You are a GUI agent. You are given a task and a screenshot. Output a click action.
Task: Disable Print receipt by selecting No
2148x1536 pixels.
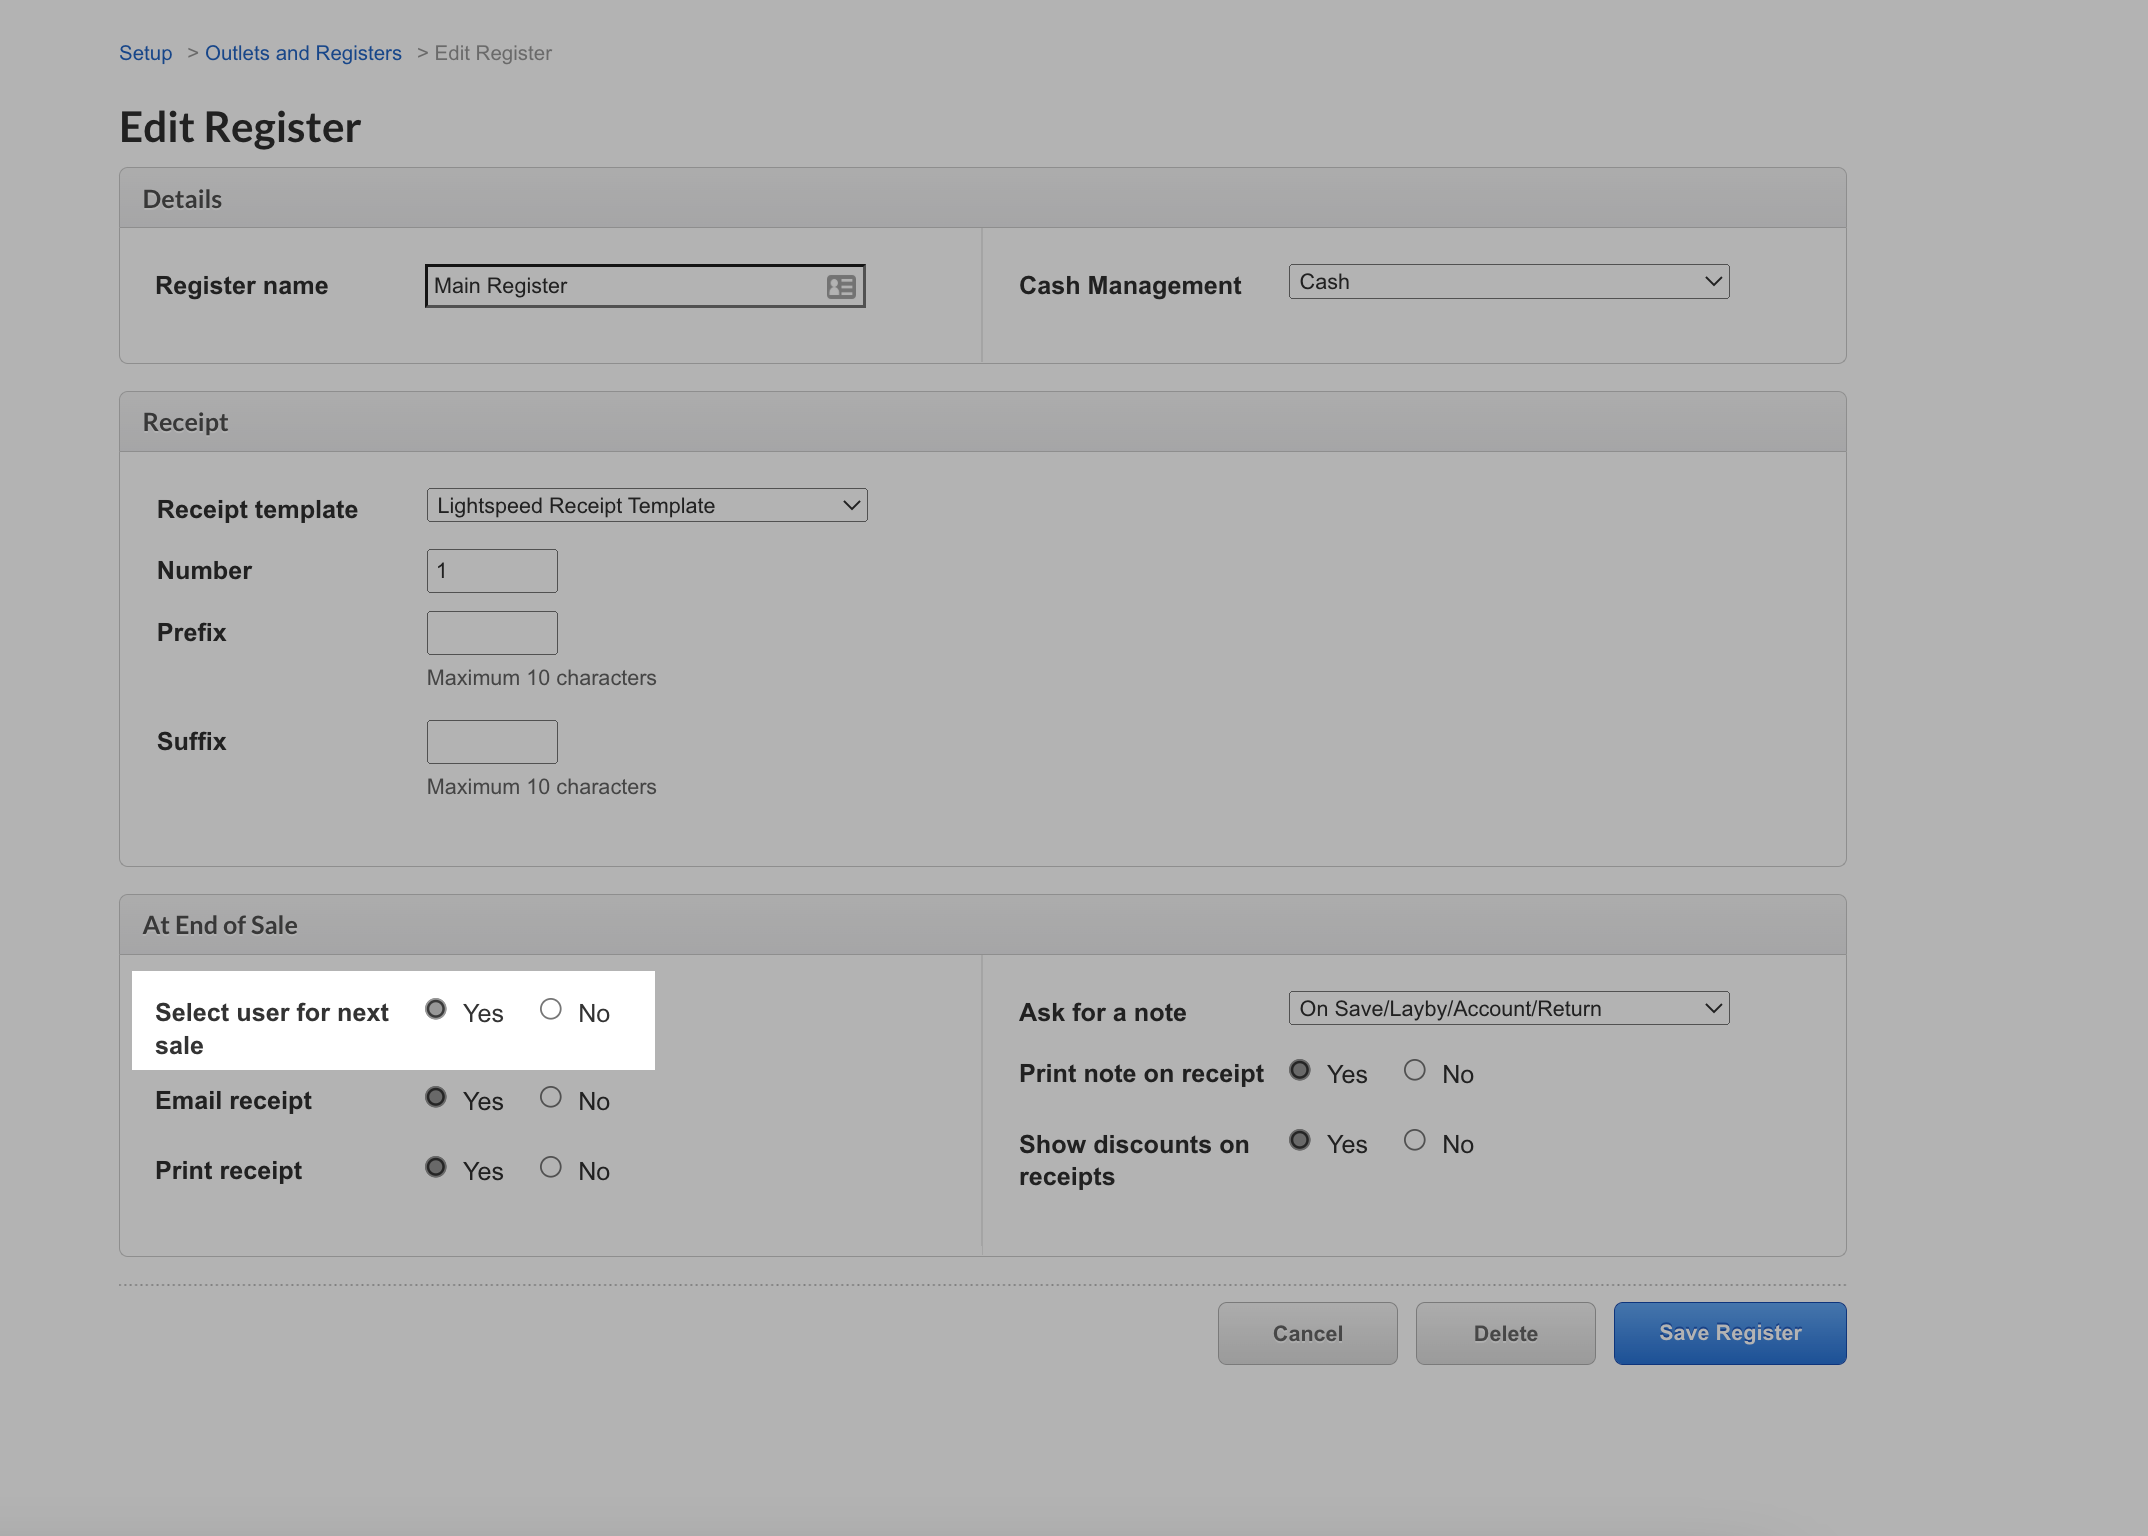point(551,1166)
